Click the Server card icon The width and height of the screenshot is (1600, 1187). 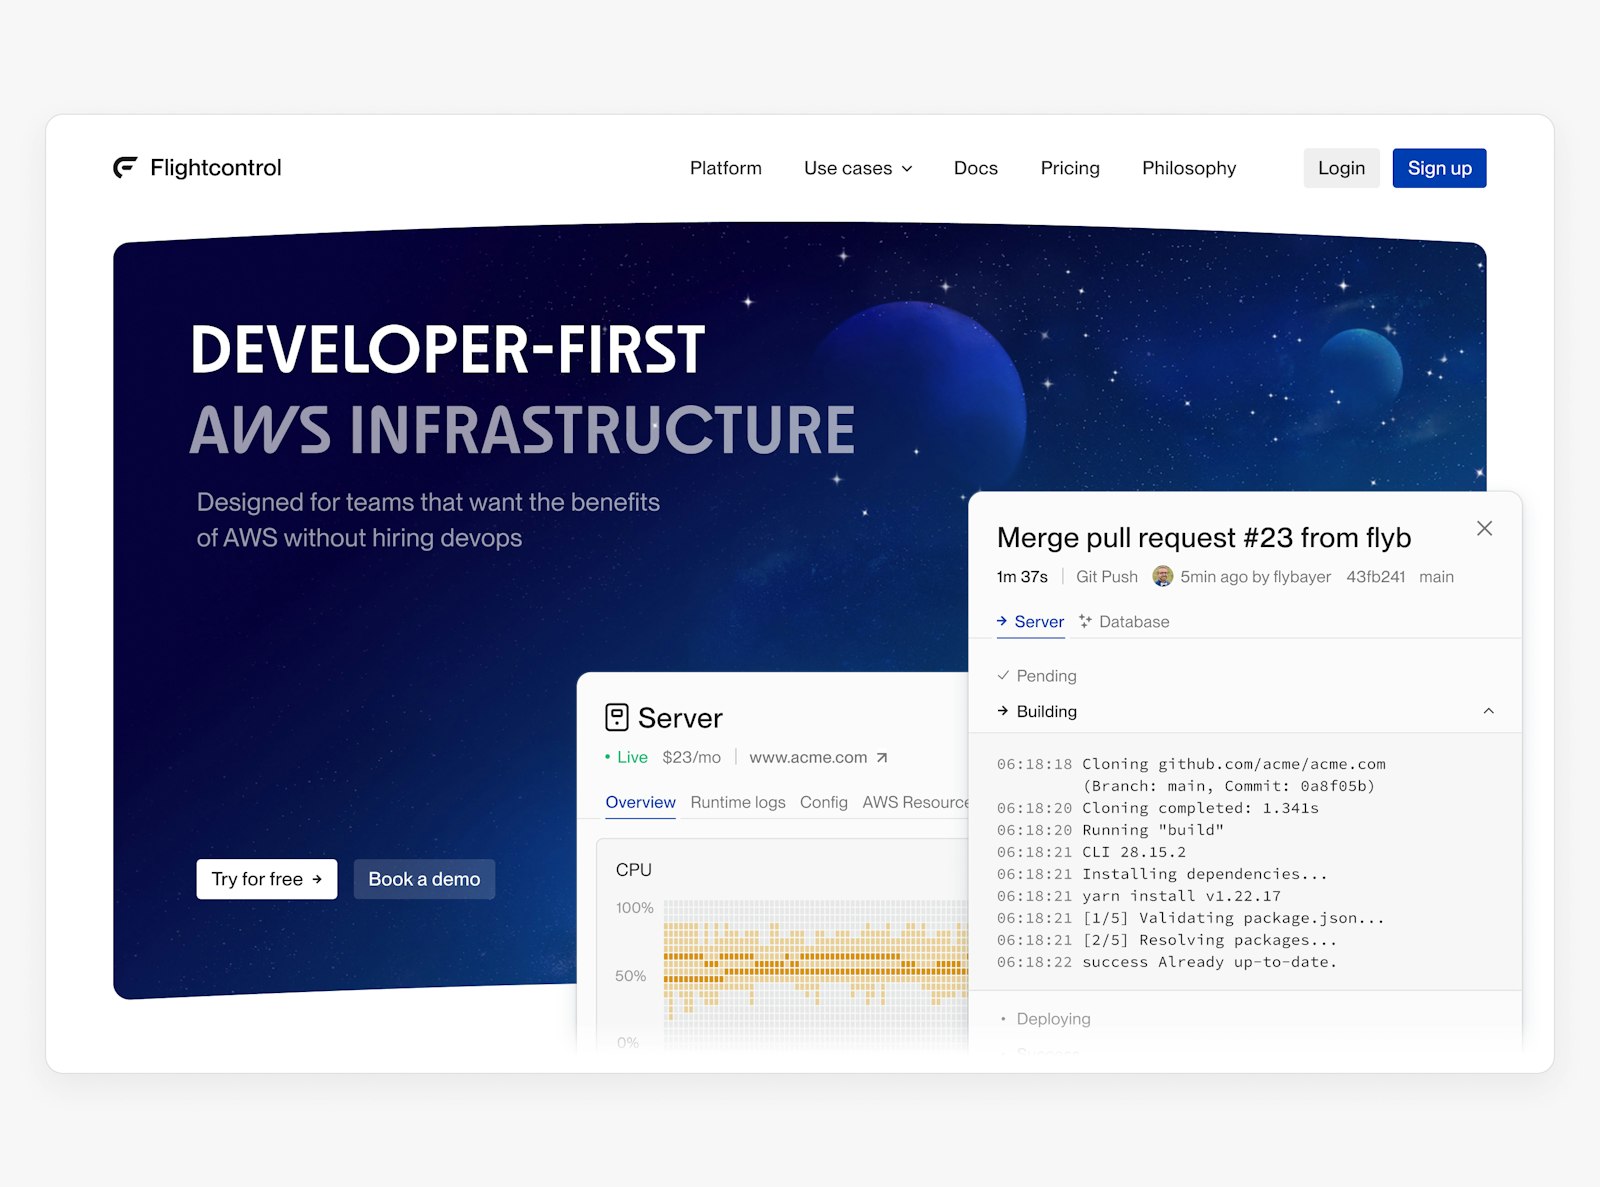(x=617, y=717)
